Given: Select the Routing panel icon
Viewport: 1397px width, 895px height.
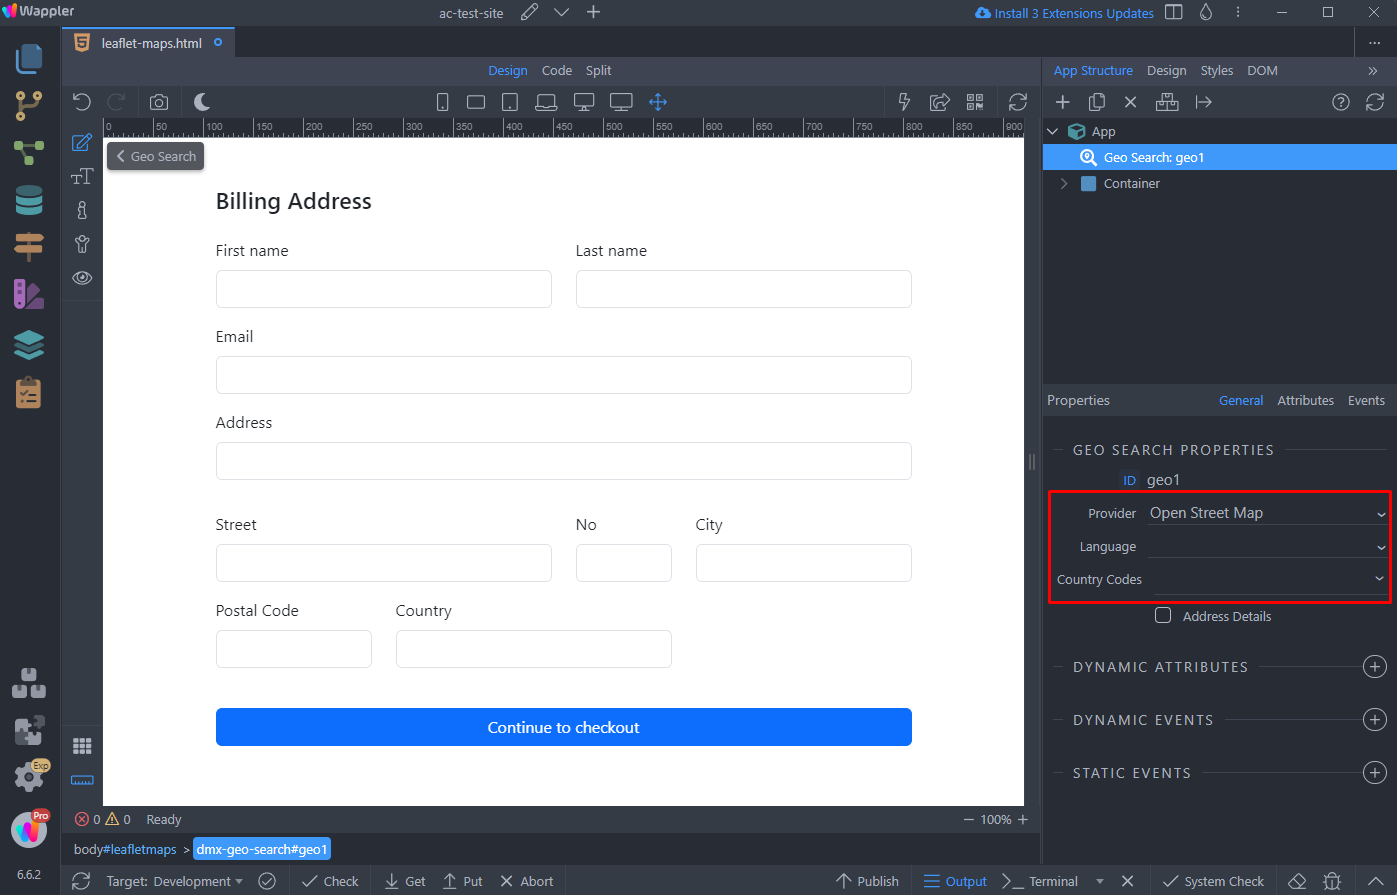Looking at the screenshot, I should point(29,245).
